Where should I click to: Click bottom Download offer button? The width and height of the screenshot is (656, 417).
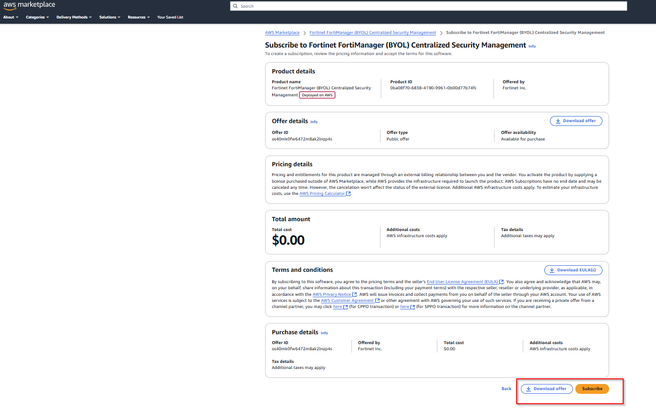(547, 389)
